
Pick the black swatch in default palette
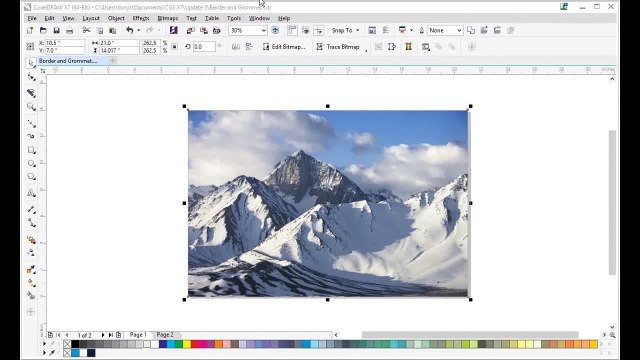coord(75,344)
